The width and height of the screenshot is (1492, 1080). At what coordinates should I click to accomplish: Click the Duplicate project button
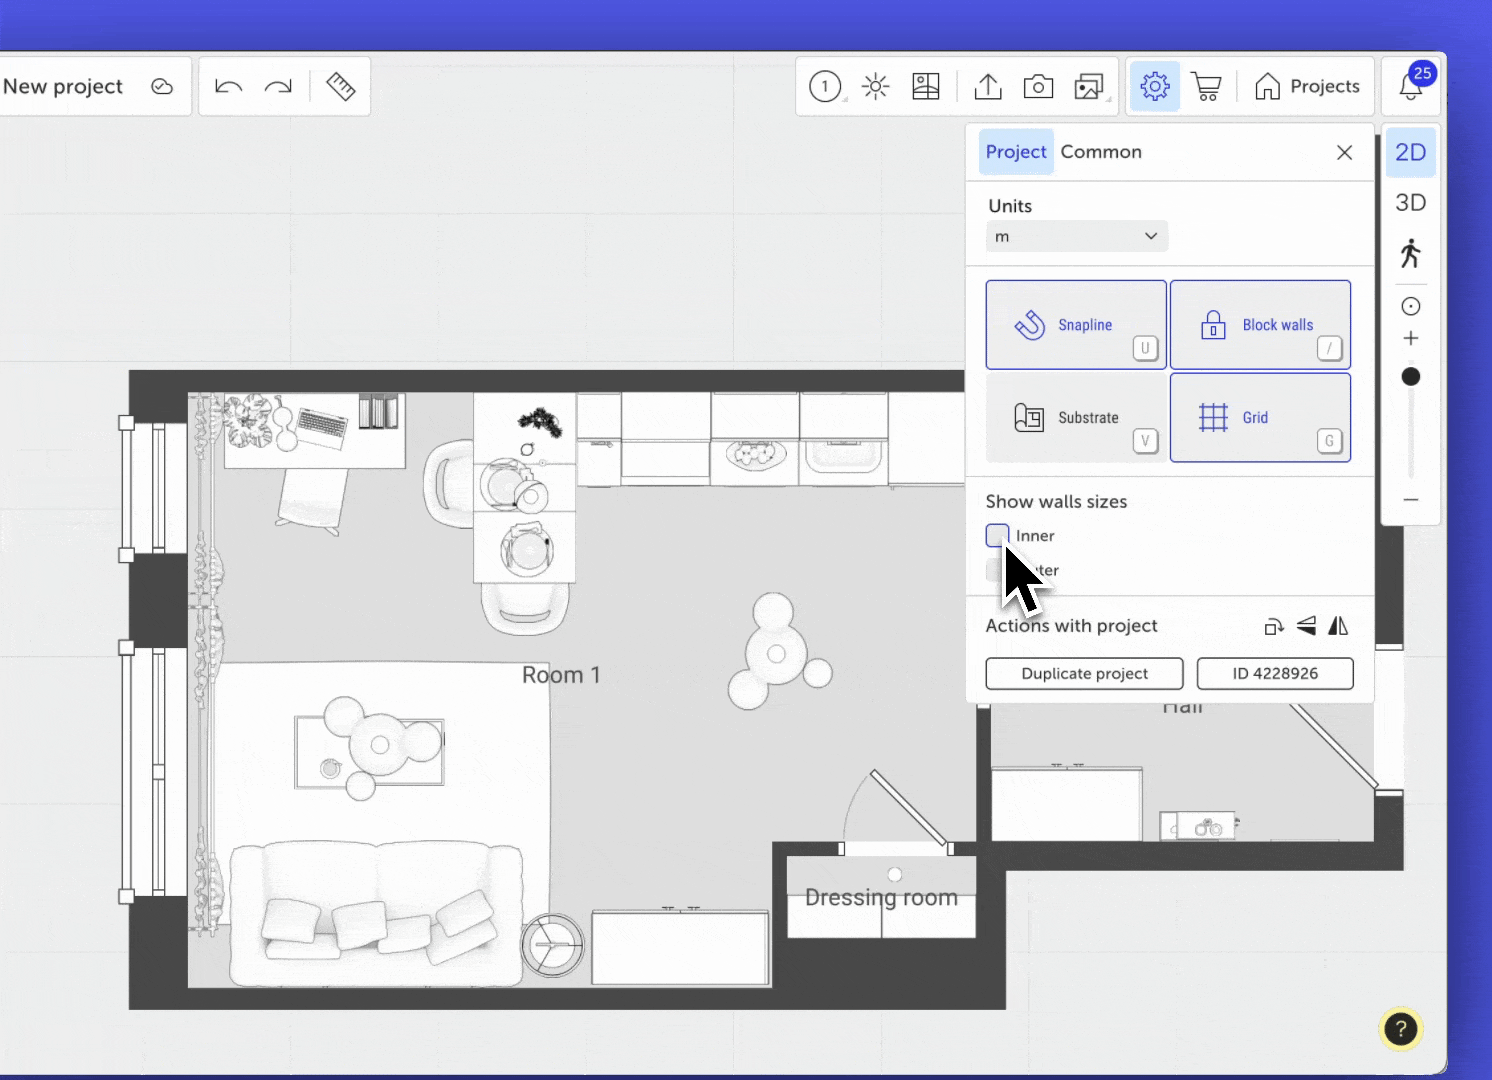[x=1084, y=674]
